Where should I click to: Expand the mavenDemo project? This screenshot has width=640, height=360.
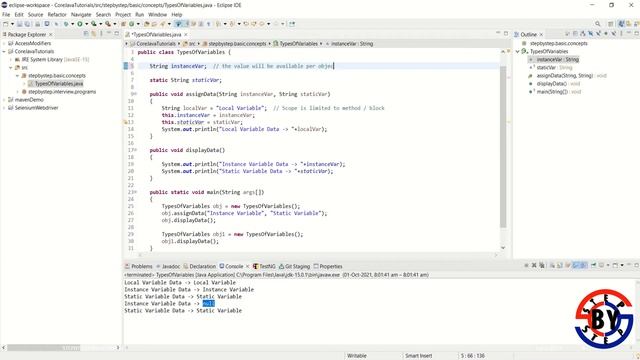4,100
